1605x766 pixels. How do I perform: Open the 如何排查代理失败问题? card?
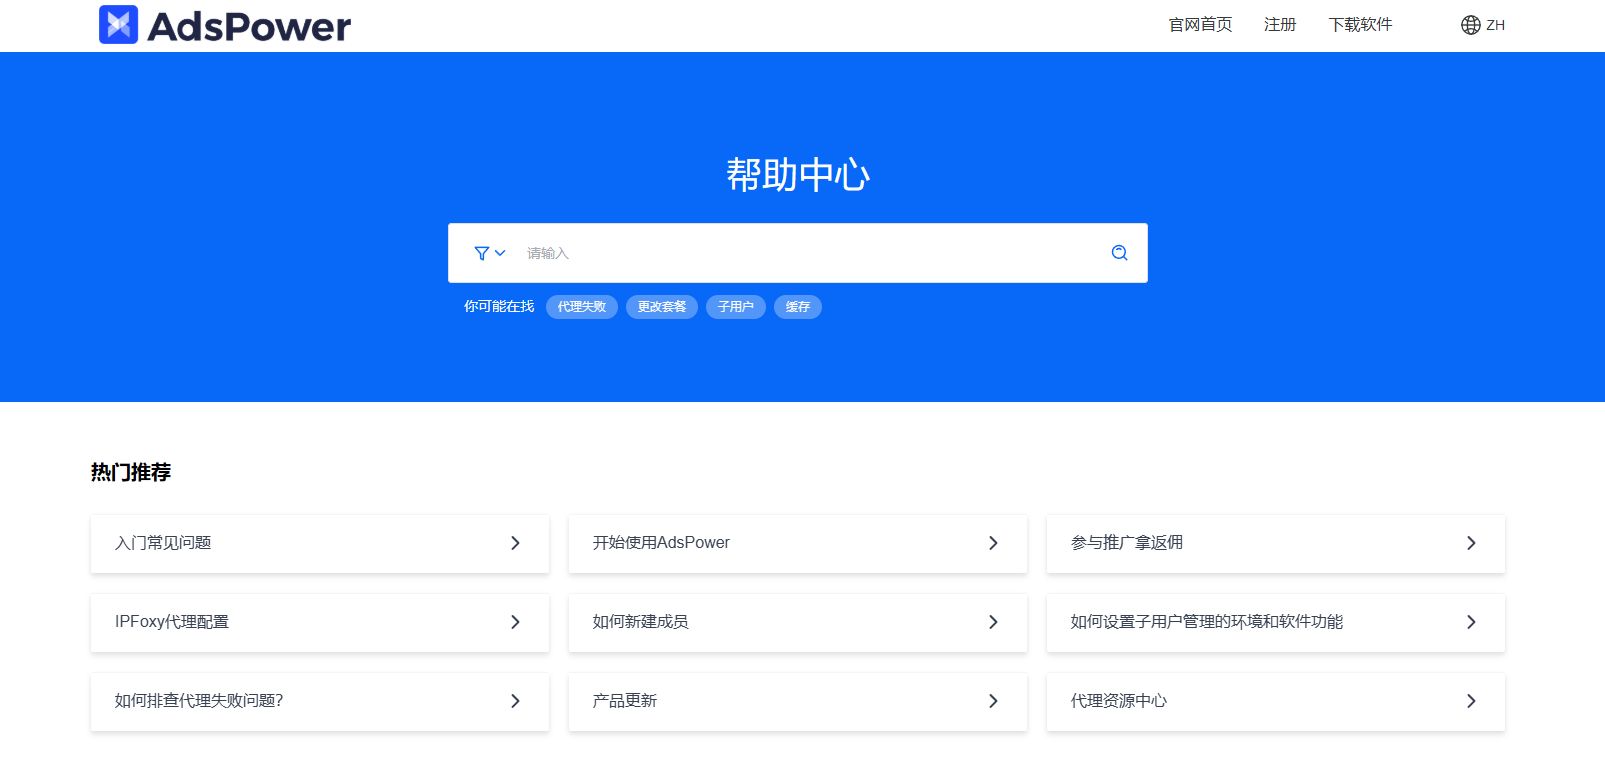[x=320, y=701]
